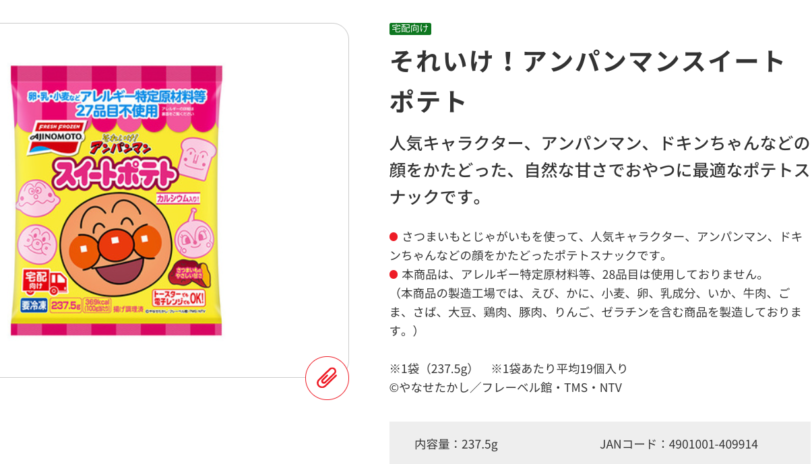Click the トースター電子レンジOK badge

coord(179,298)
